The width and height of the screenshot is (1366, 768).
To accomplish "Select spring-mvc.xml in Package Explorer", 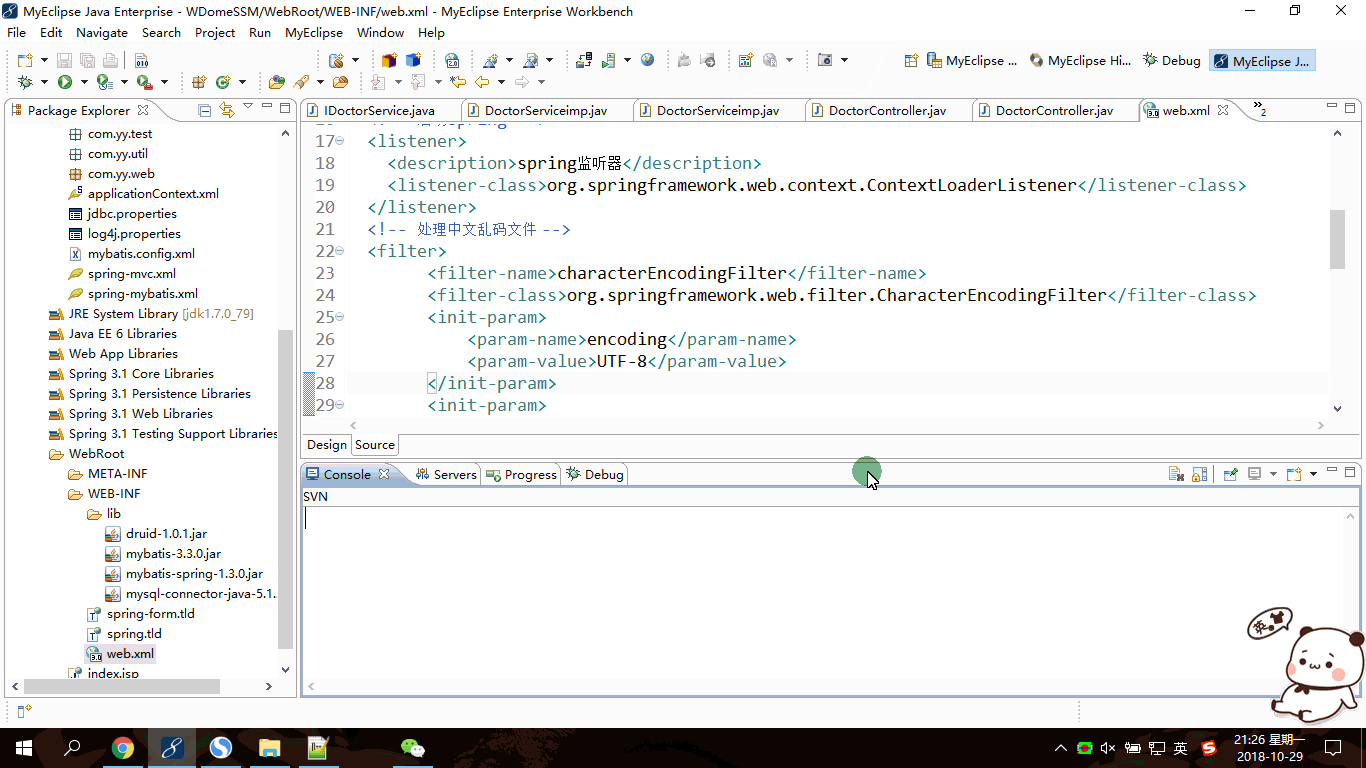I will tap(131, 274).
